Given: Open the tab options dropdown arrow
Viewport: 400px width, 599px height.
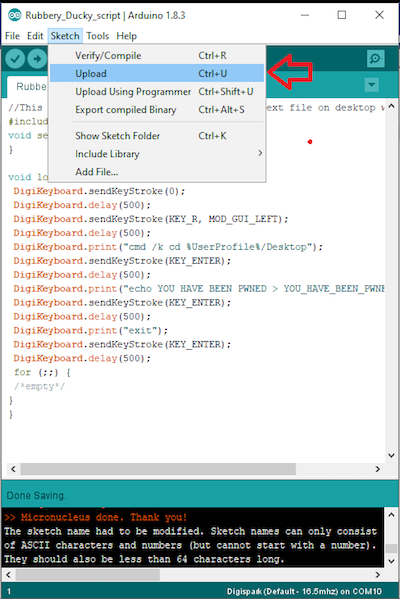Looking at the screenshot, I should point(372,84).
